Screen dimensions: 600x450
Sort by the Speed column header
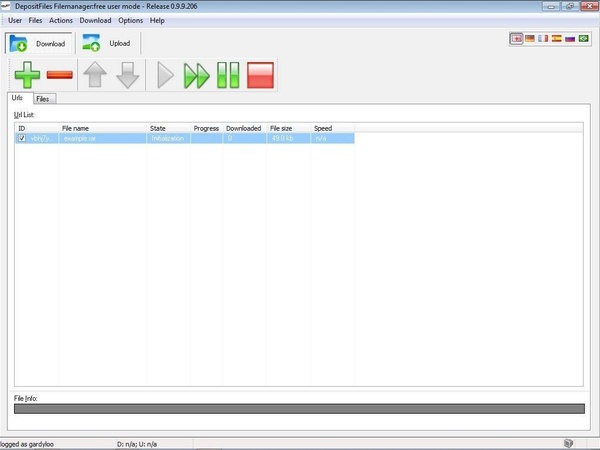click(x=333, y=128)
